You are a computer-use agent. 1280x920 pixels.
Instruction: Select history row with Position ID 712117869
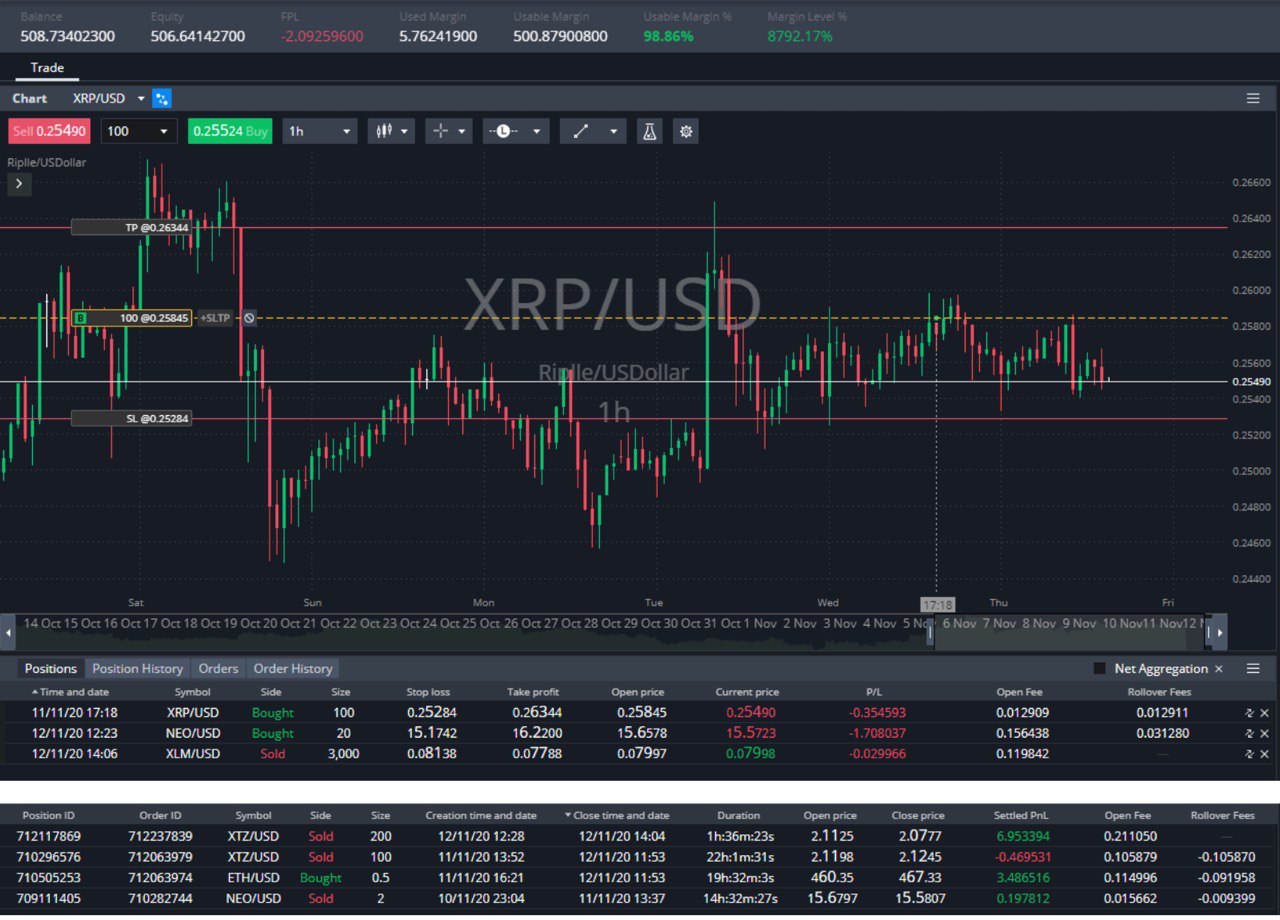(x=640, y=836)
